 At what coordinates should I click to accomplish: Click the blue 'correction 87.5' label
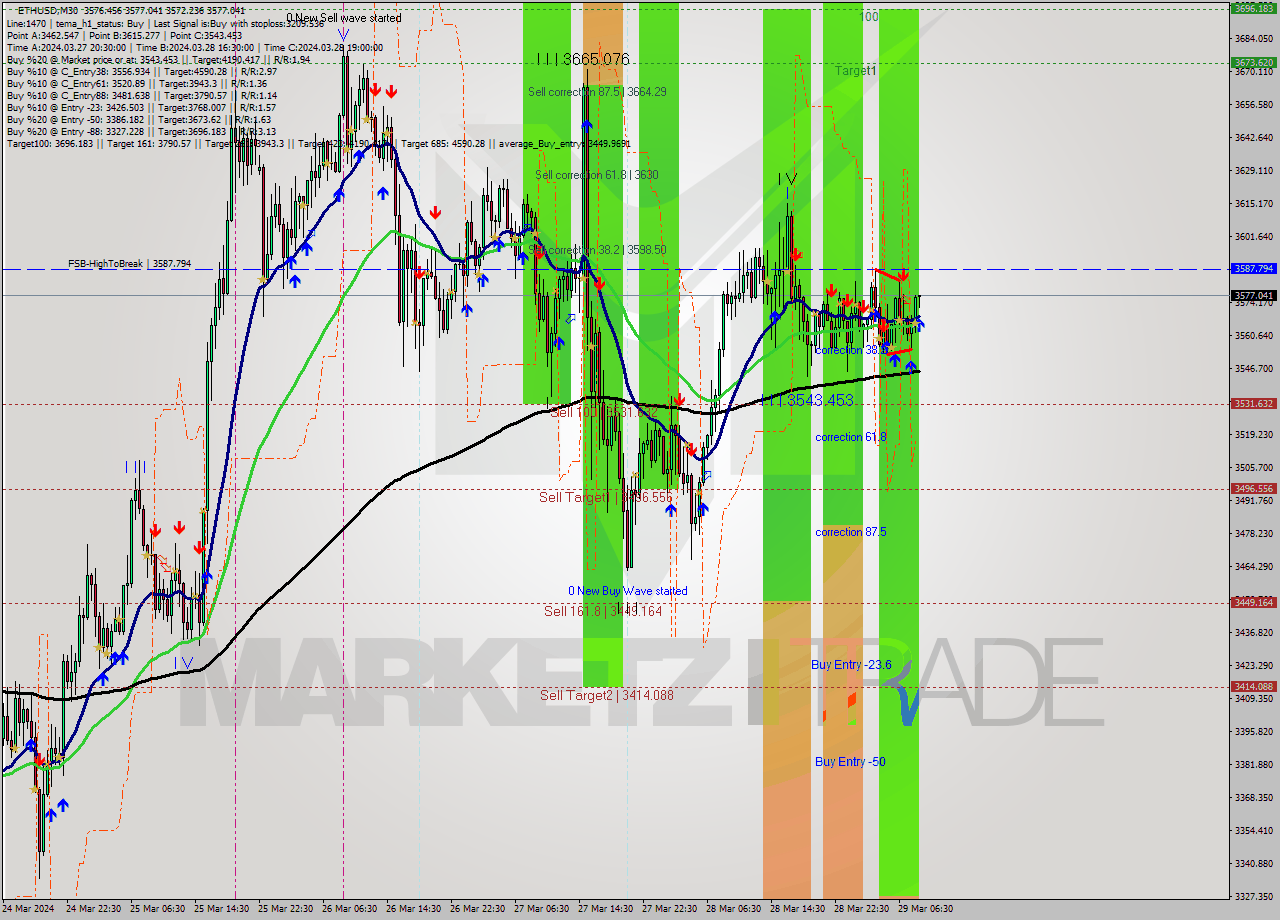tap(851, 532)
